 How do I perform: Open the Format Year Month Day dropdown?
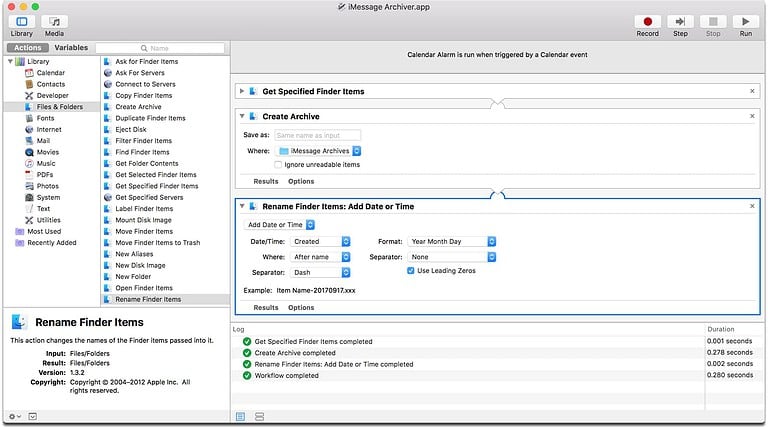click(452, 241)
